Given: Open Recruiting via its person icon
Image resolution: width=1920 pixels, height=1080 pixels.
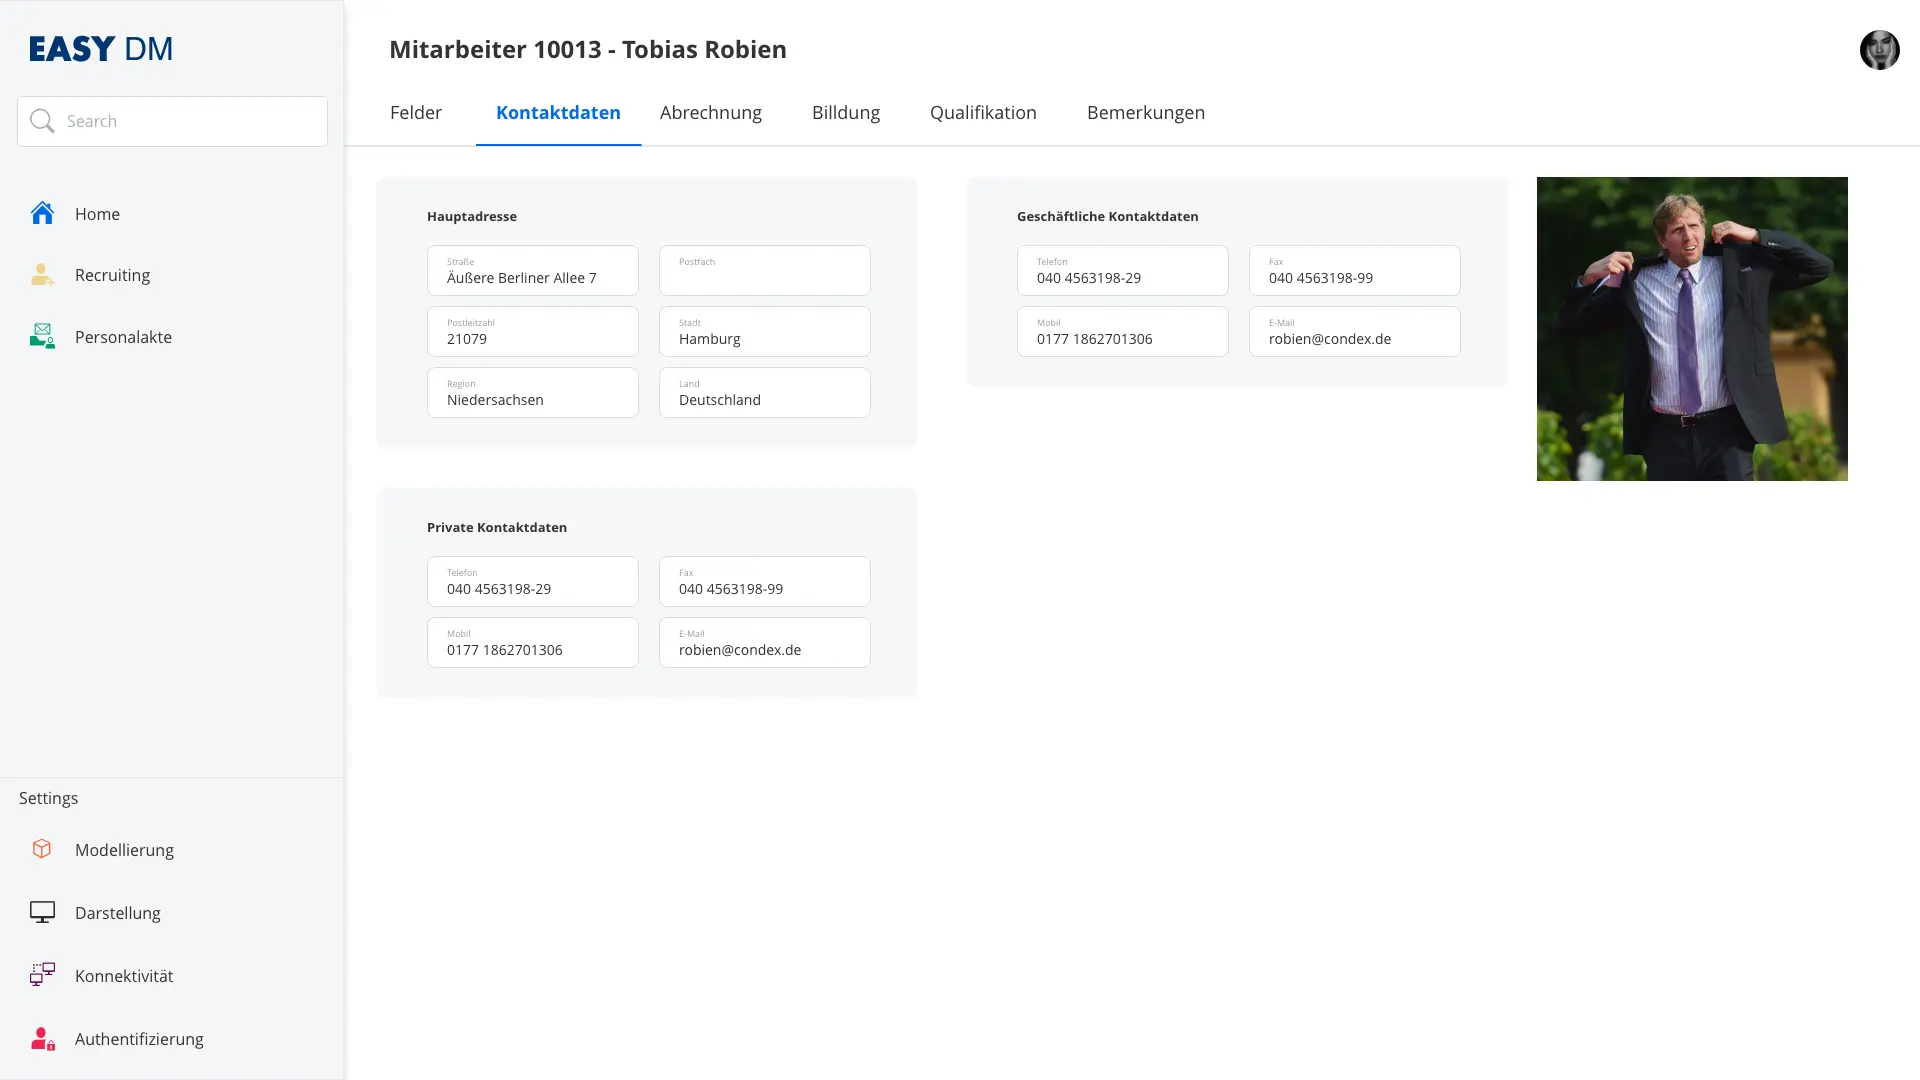Looking at the screenshot, I should [42, 275].
